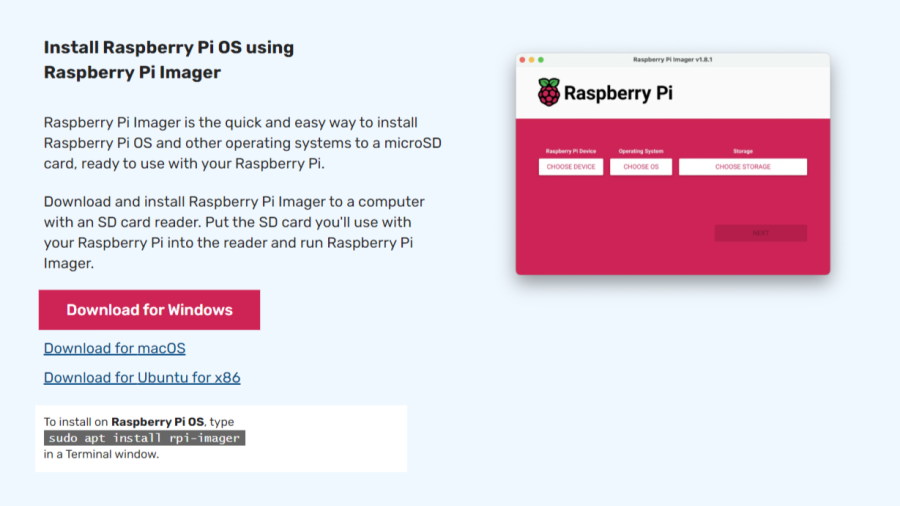Screen dimensions: 900x506
Task: Click the Raspberry Pi logo icon
Action: [x=549, y=93]
